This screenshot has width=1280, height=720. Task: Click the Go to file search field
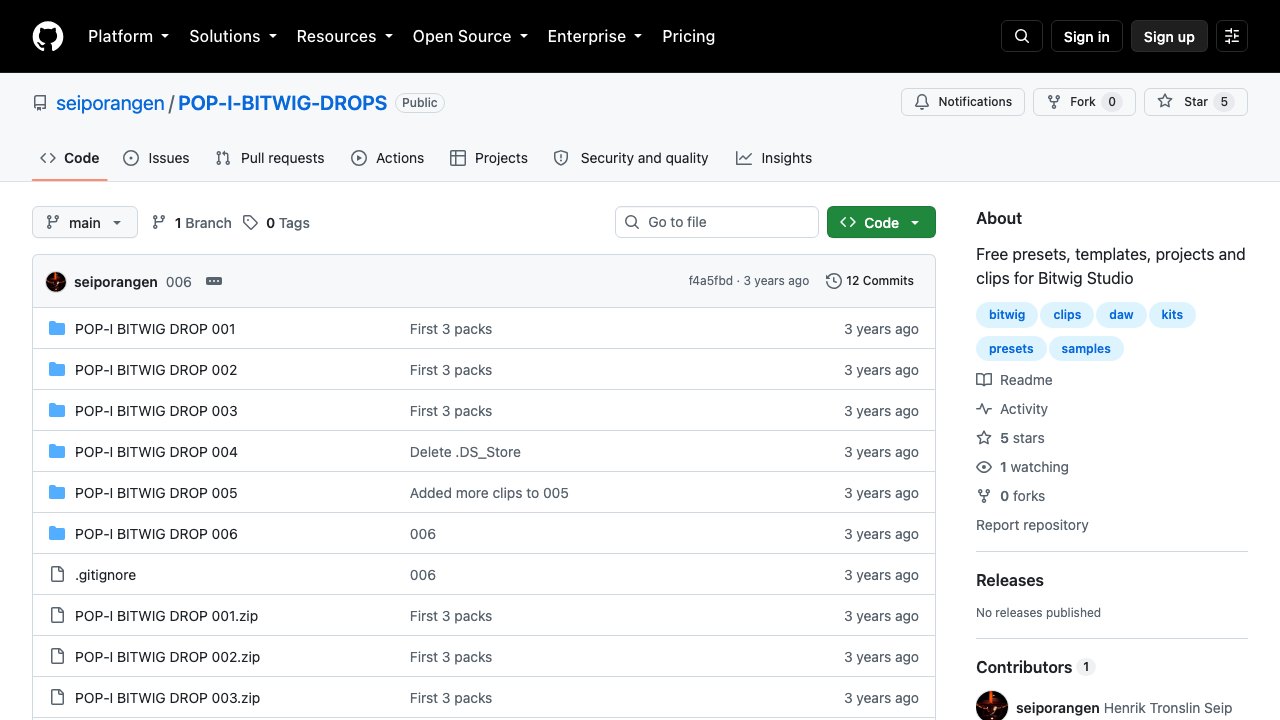point(717,222)
